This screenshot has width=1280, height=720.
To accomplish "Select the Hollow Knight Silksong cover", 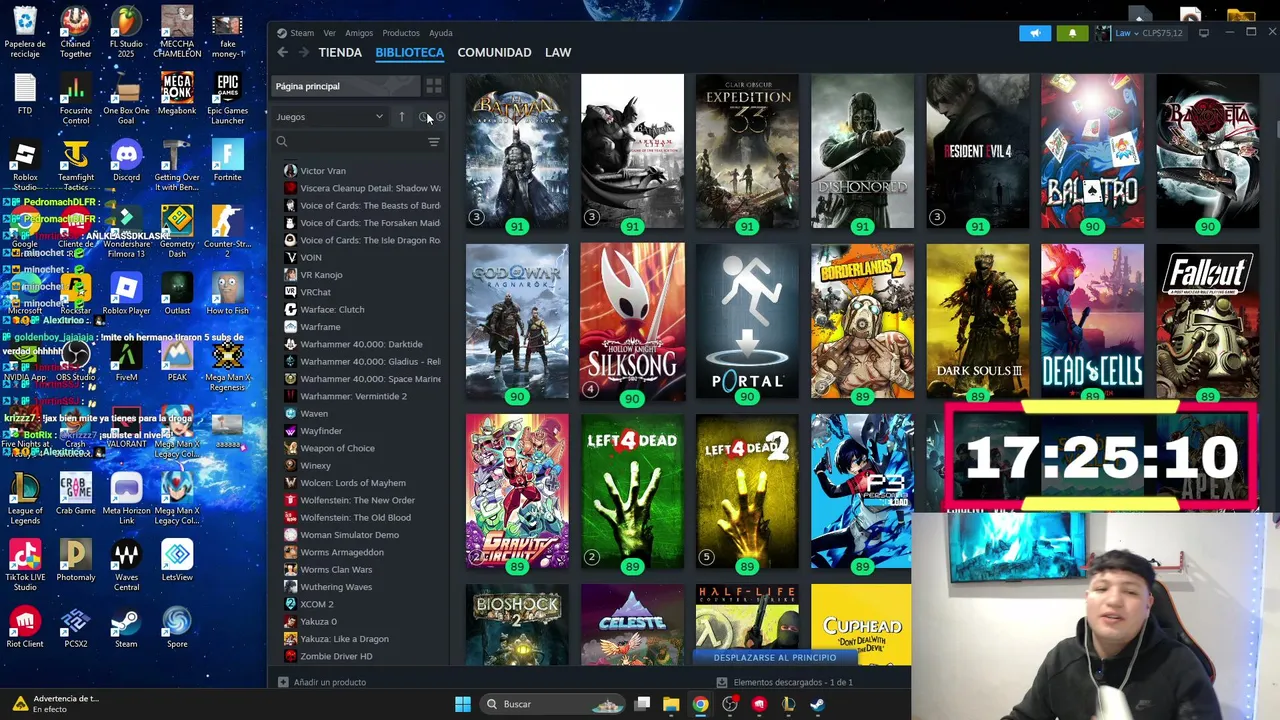I will (632, 322).
